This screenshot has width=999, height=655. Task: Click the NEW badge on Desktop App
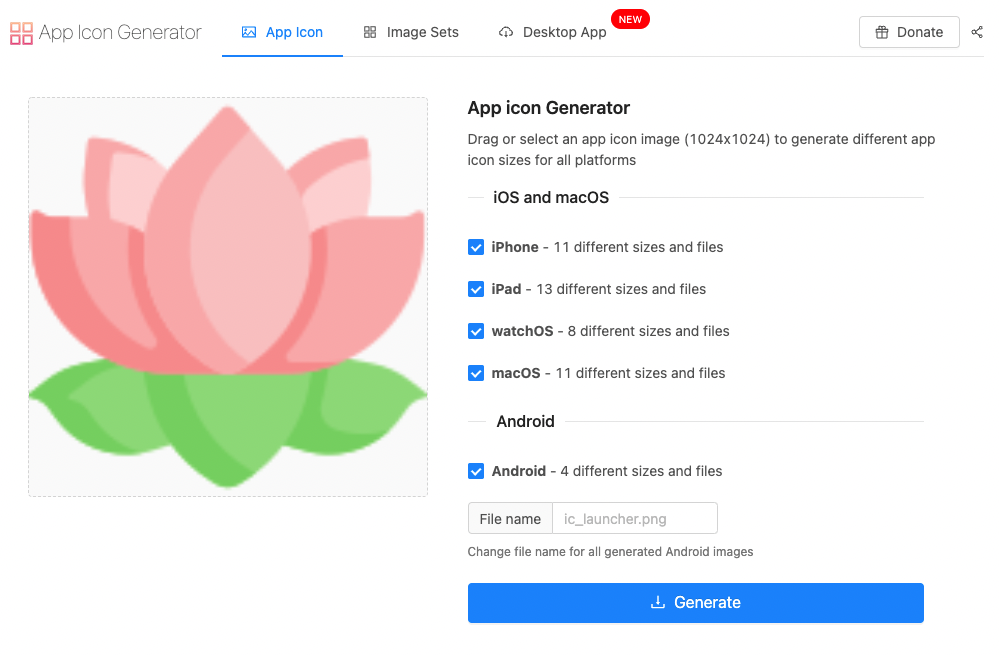(x=630, y=20)
